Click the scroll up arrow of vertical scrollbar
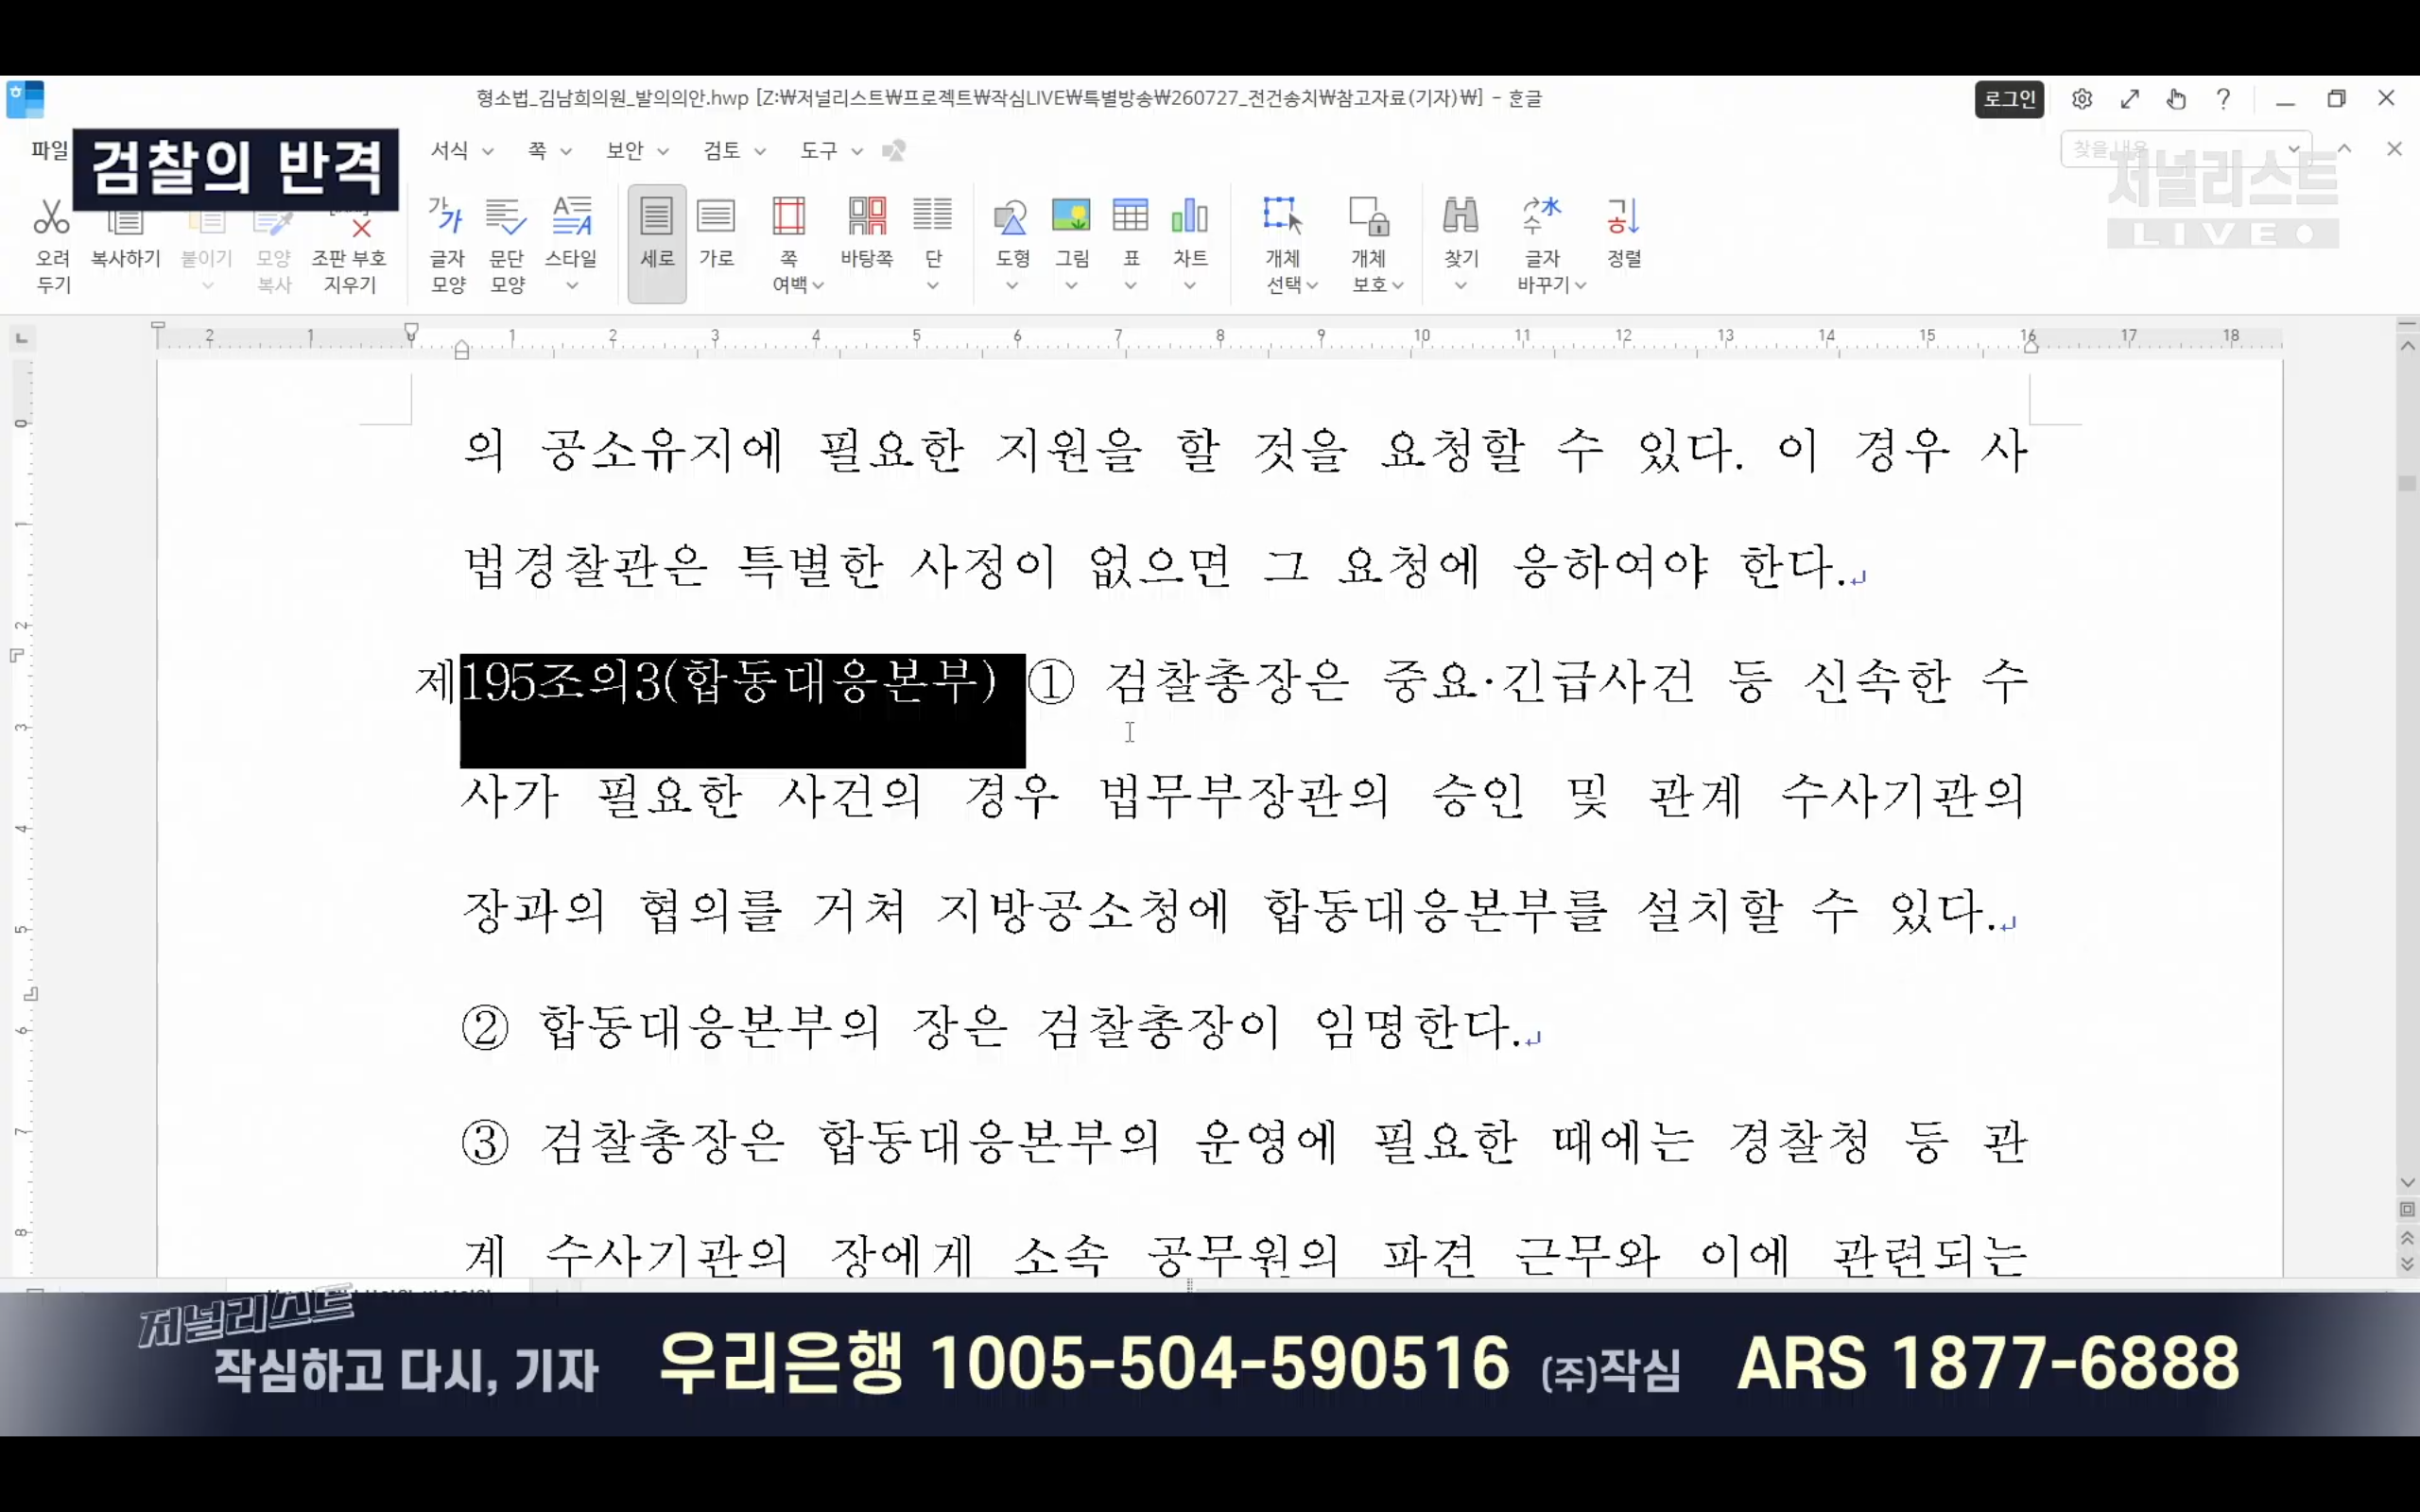This screenshot has height=1512, width=2420. tap(2407, 346)
